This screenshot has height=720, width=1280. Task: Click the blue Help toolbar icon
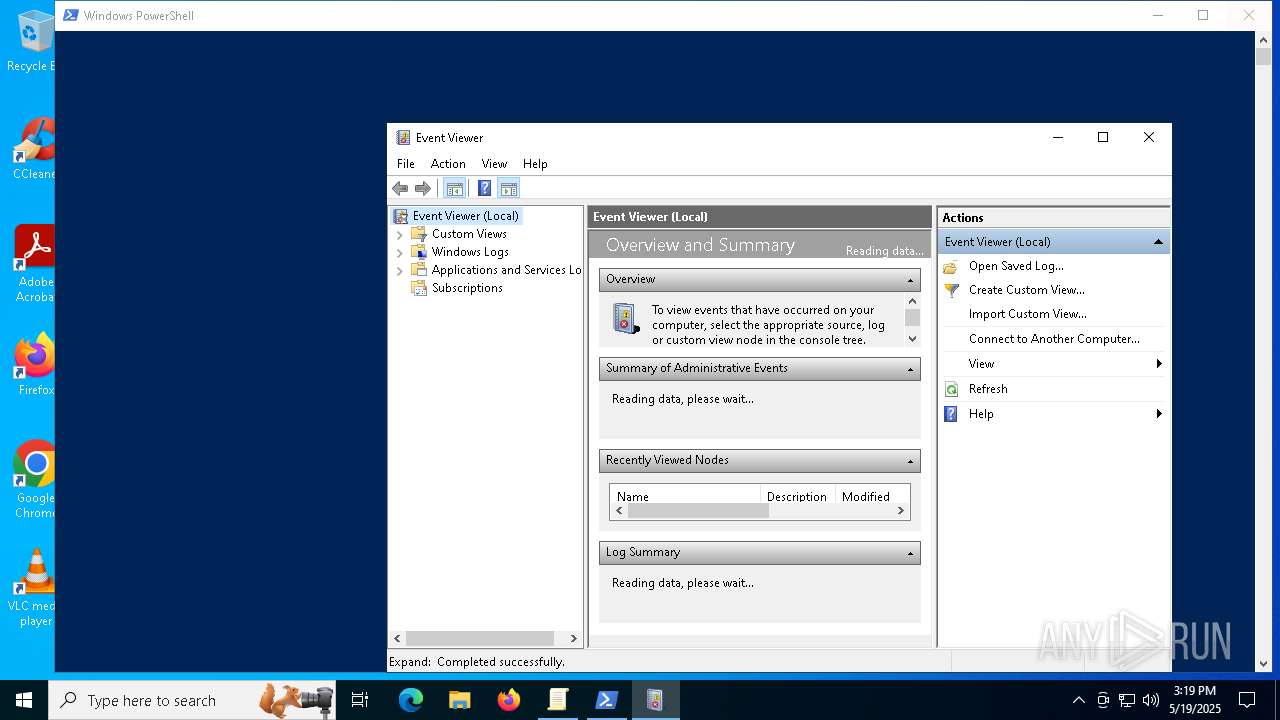tap(484, 188)
